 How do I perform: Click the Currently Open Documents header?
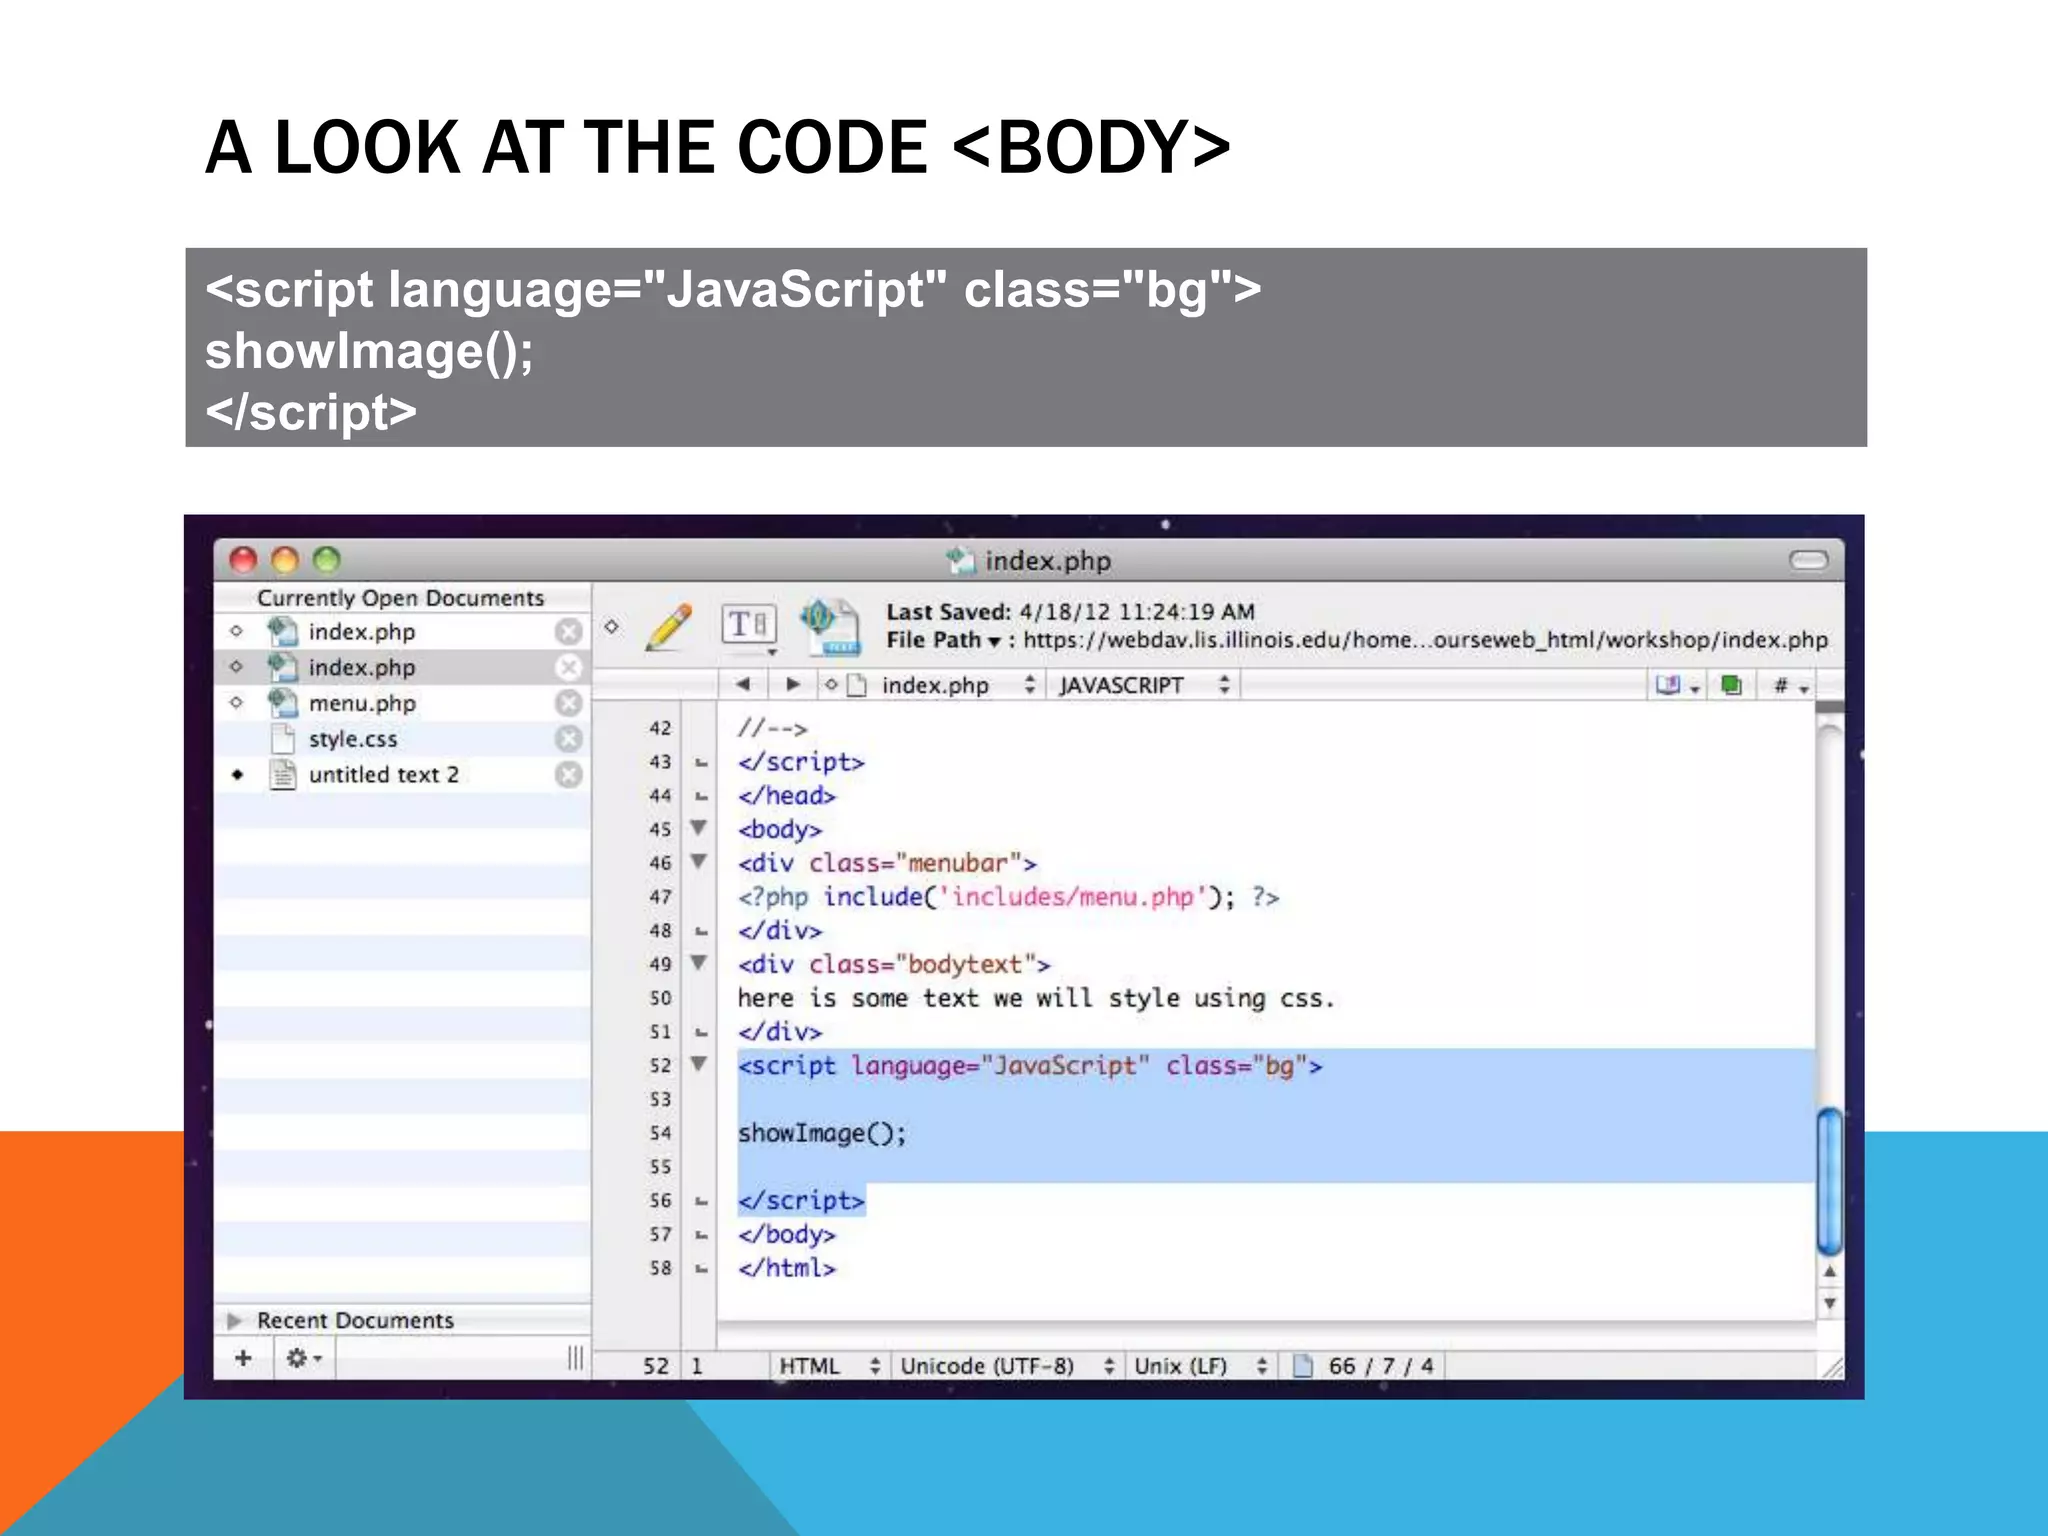coord(401,598)
